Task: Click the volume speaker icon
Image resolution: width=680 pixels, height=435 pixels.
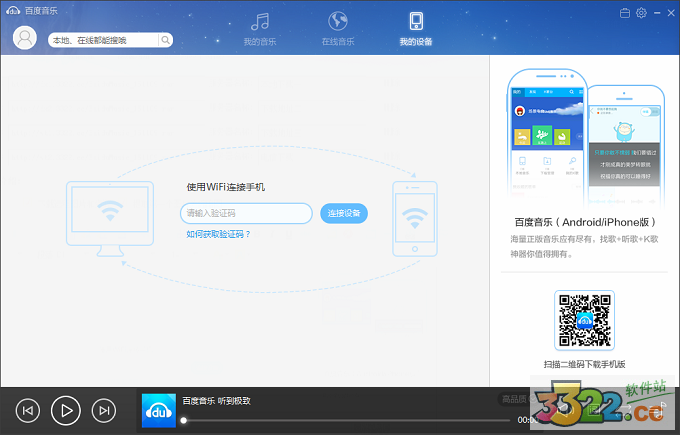Action: (564, 409)
